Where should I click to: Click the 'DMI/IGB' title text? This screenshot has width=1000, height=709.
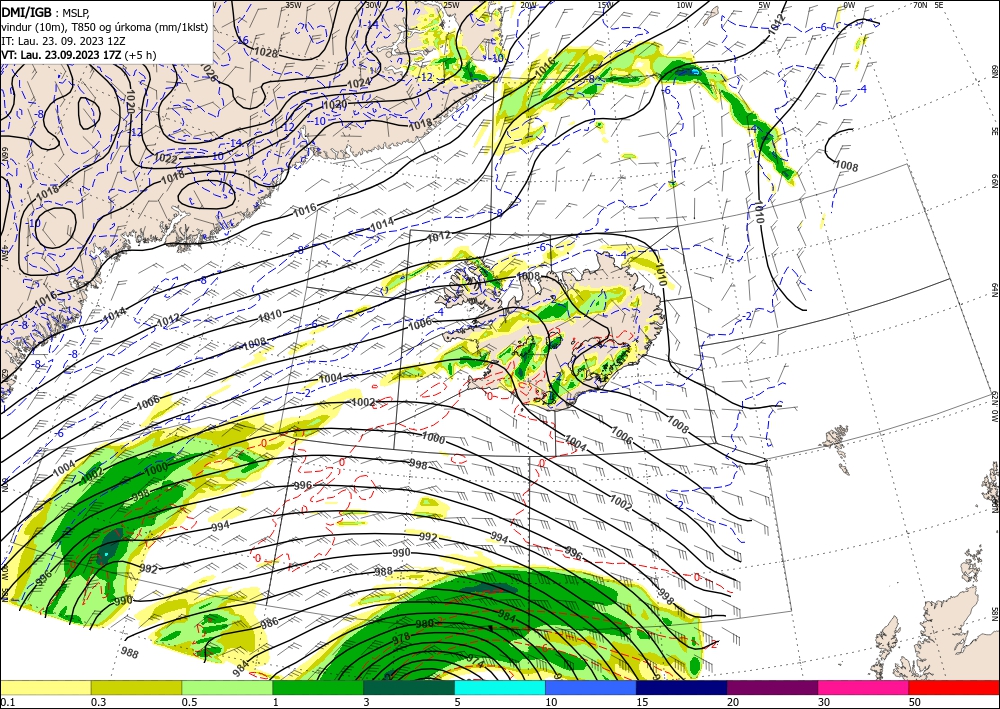point(26,11)
